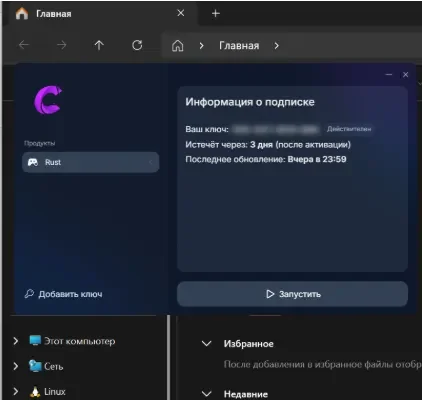Image resolution: width=422 pixels, height=400 pixels.
Task: Click the Последнее обновление: Вчера в 23:59 line
Action: coord(266,159)
